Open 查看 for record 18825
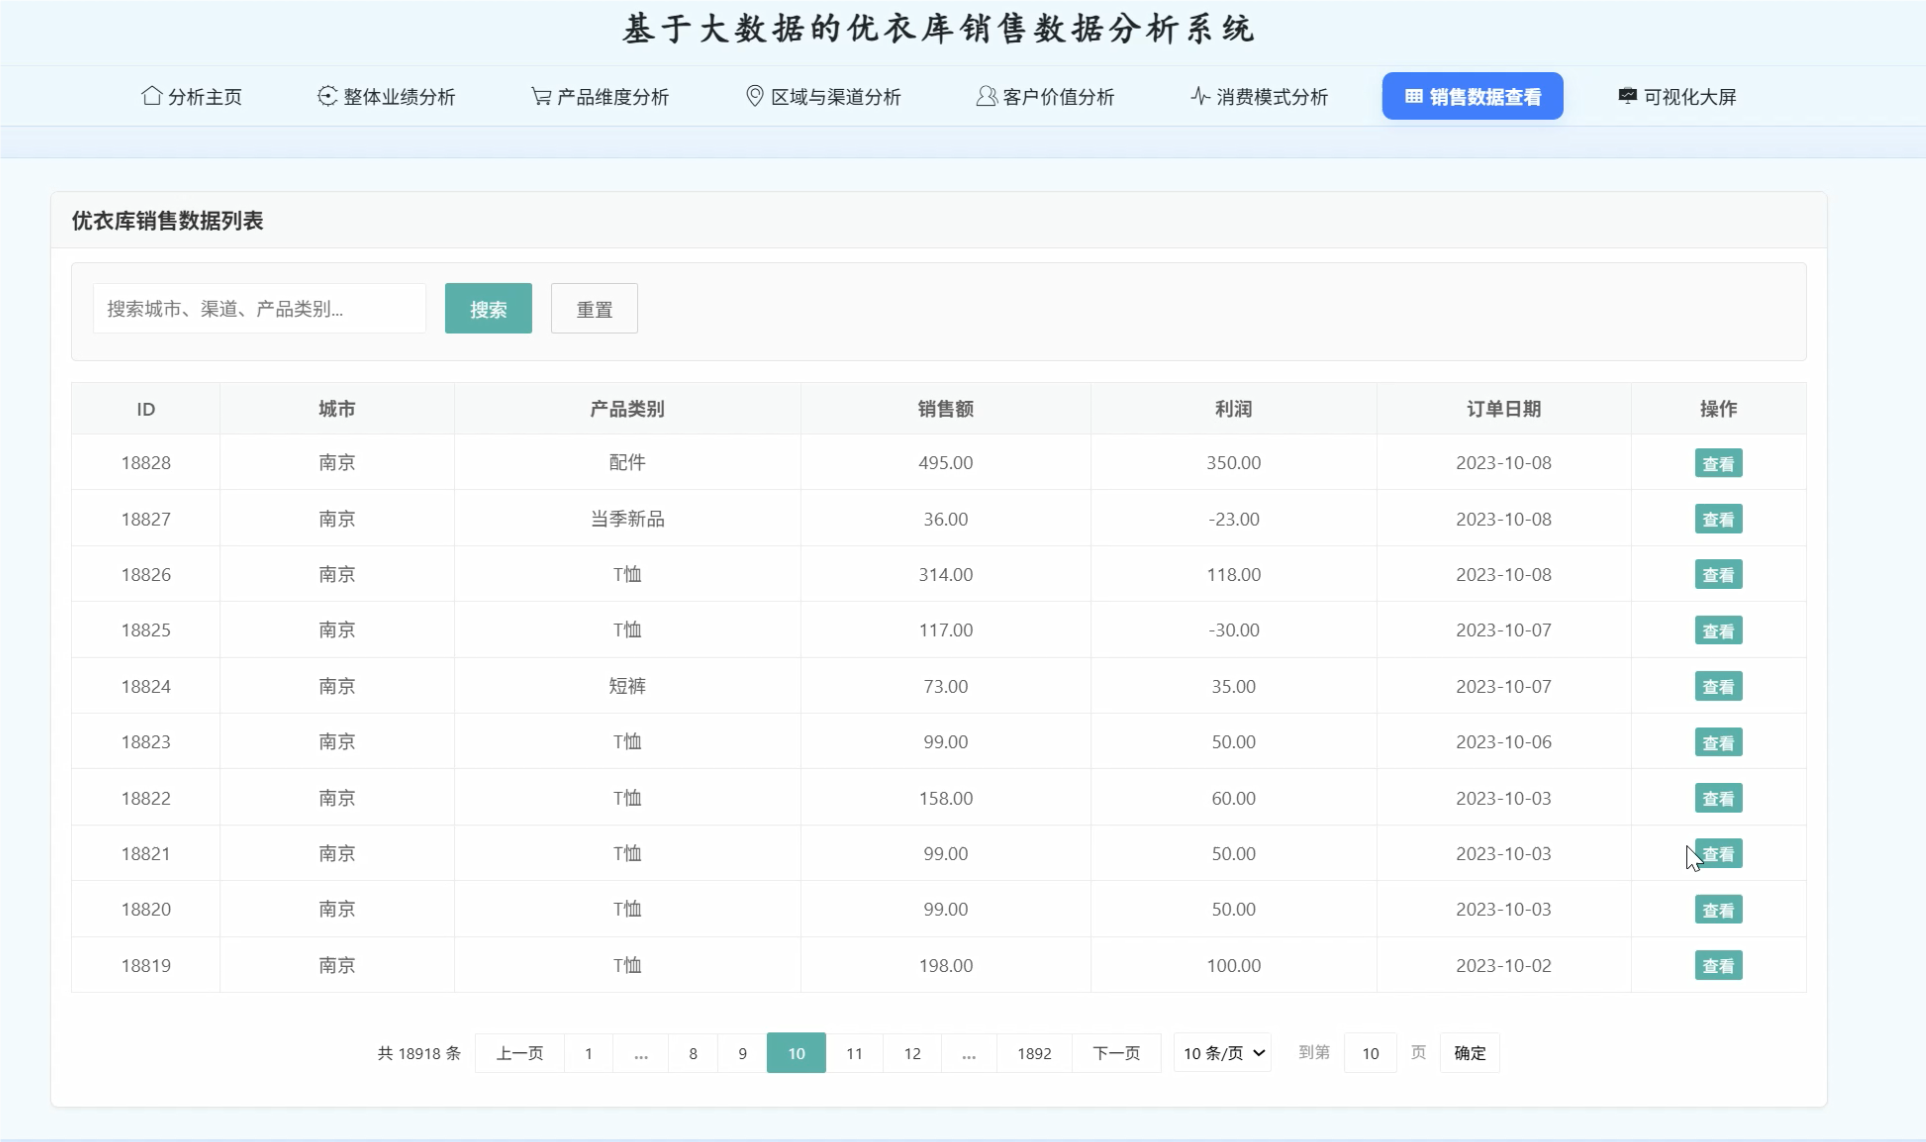 tap(1718, 631)
